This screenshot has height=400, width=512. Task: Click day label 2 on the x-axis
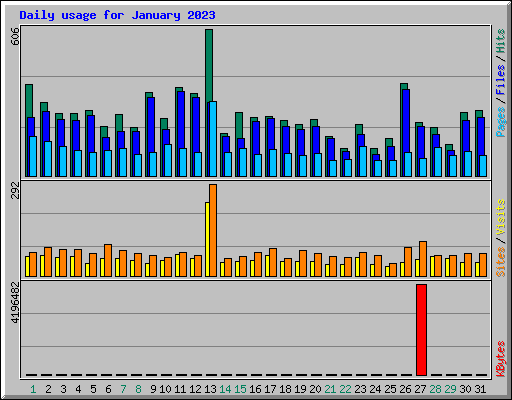pyautogui.click(x=48, y=389)
